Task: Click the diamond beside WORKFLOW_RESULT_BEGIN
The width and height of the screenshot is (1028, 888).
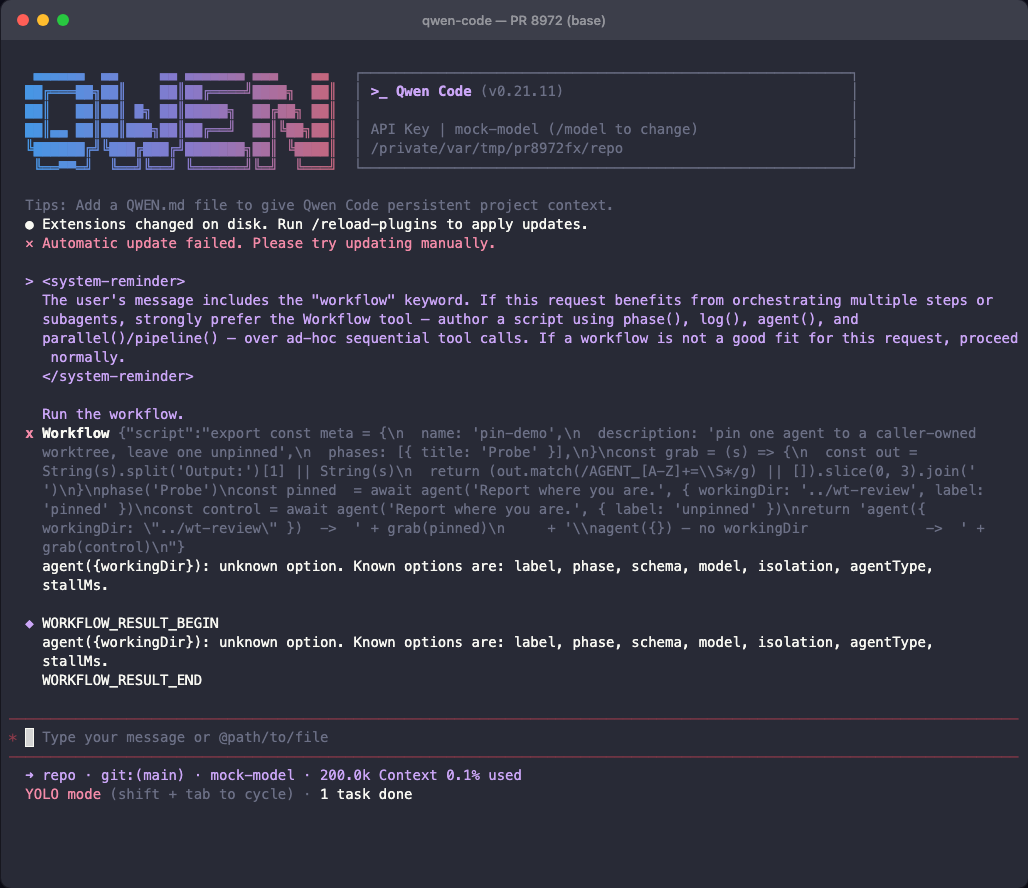Action: tap(29, 624)
